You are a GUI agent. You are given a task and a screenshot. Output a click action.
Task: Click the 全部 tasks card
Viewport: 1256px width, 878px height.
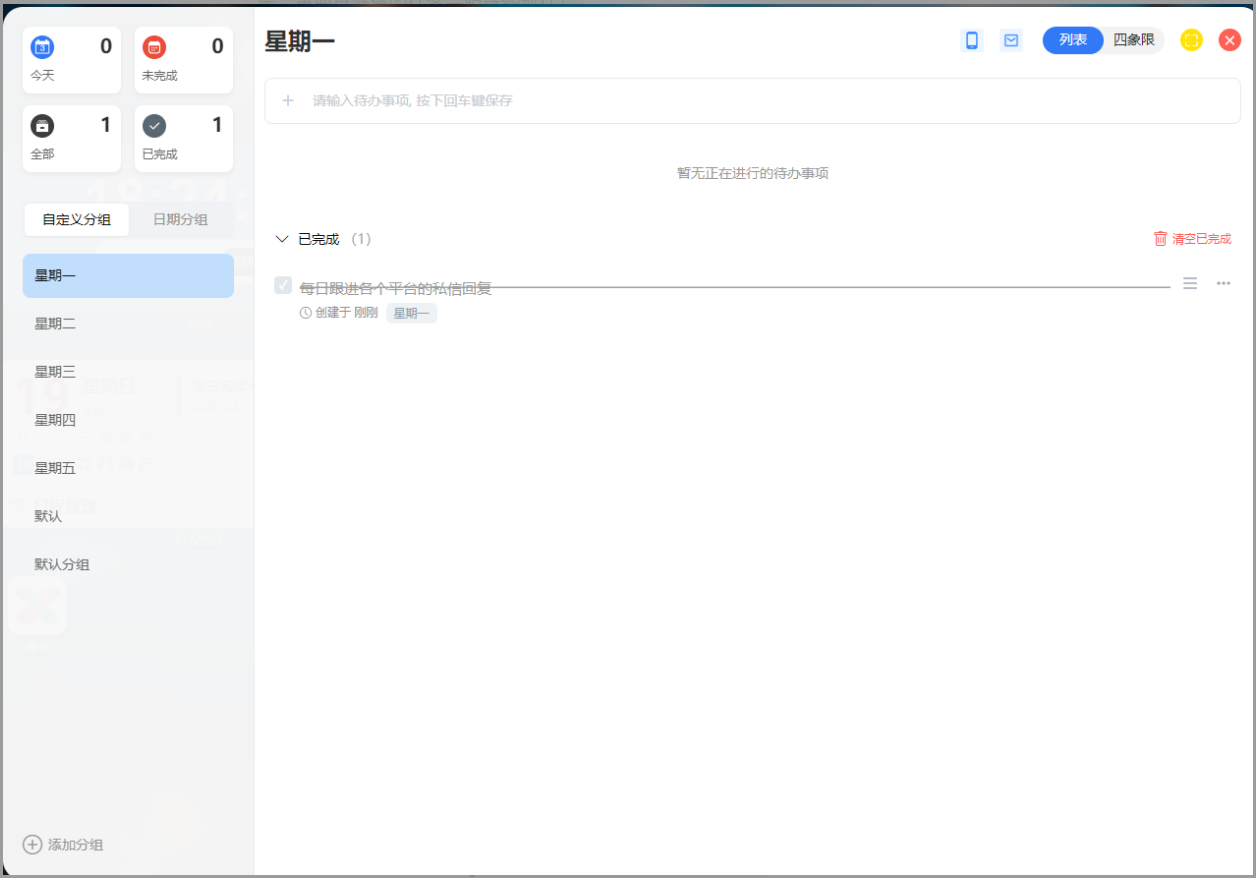click(x=72, y=139)
